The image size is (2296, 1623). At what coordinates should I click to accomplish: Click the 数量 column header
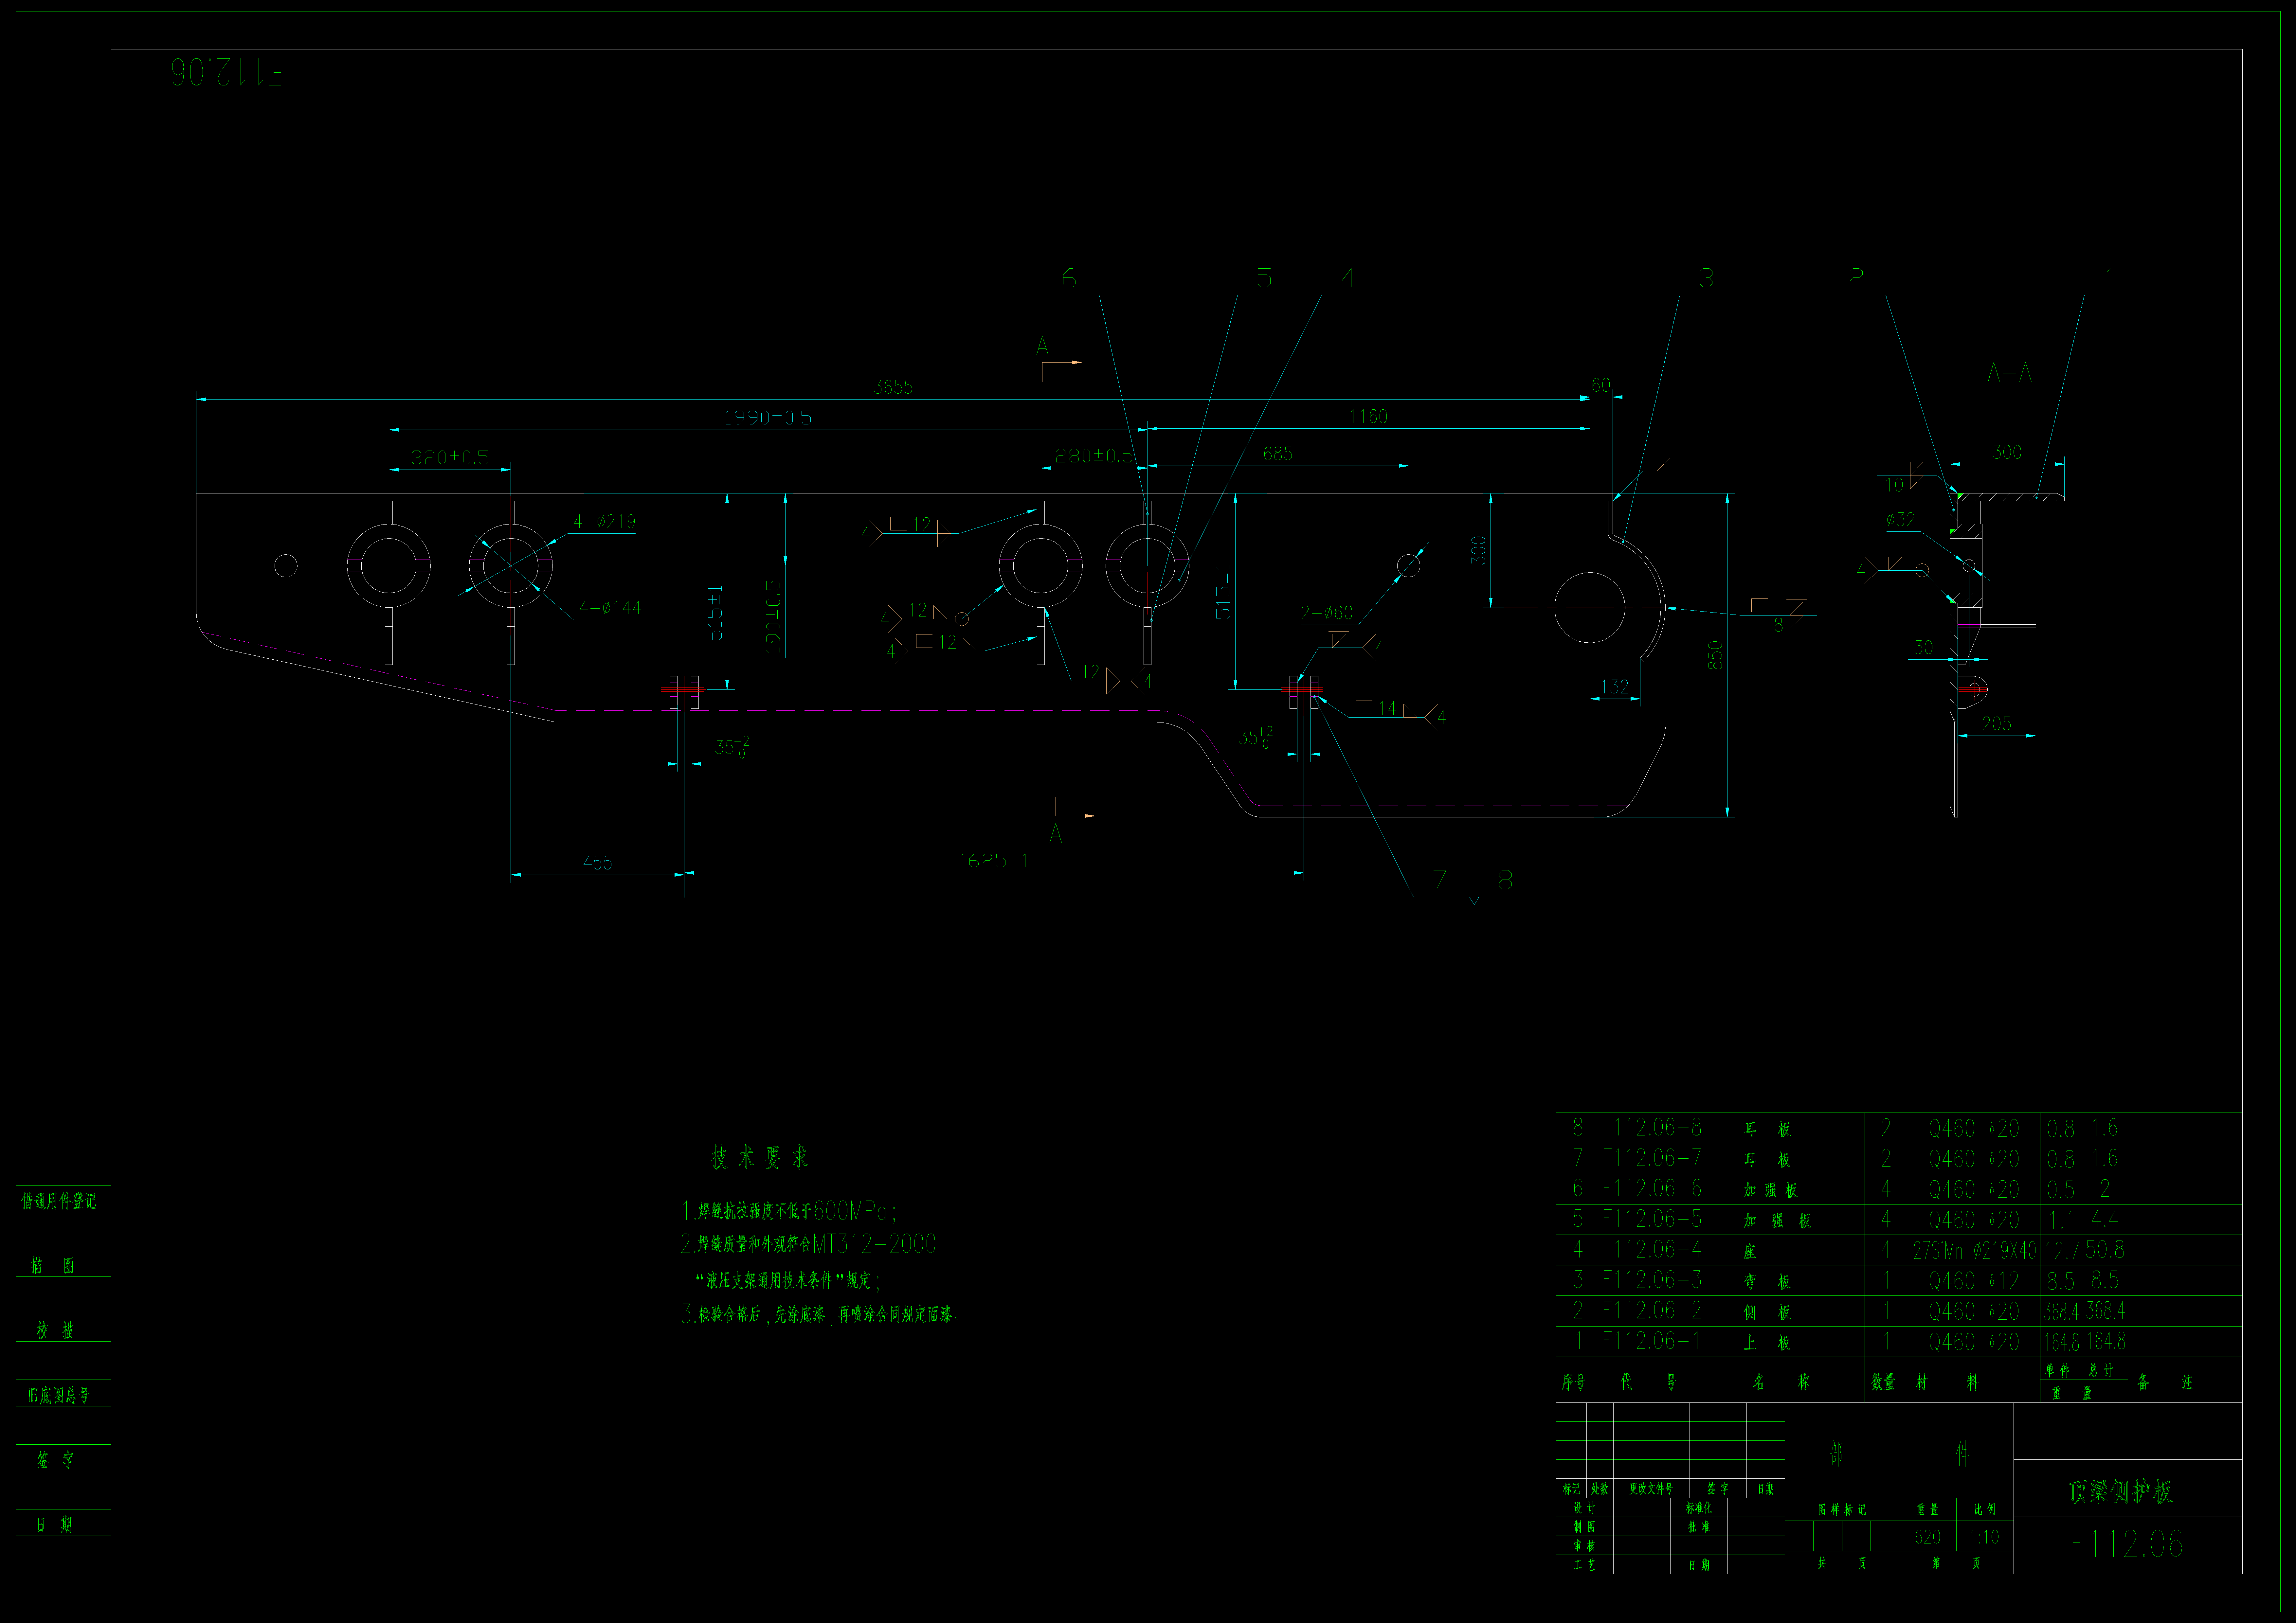click(1883, 1382)
